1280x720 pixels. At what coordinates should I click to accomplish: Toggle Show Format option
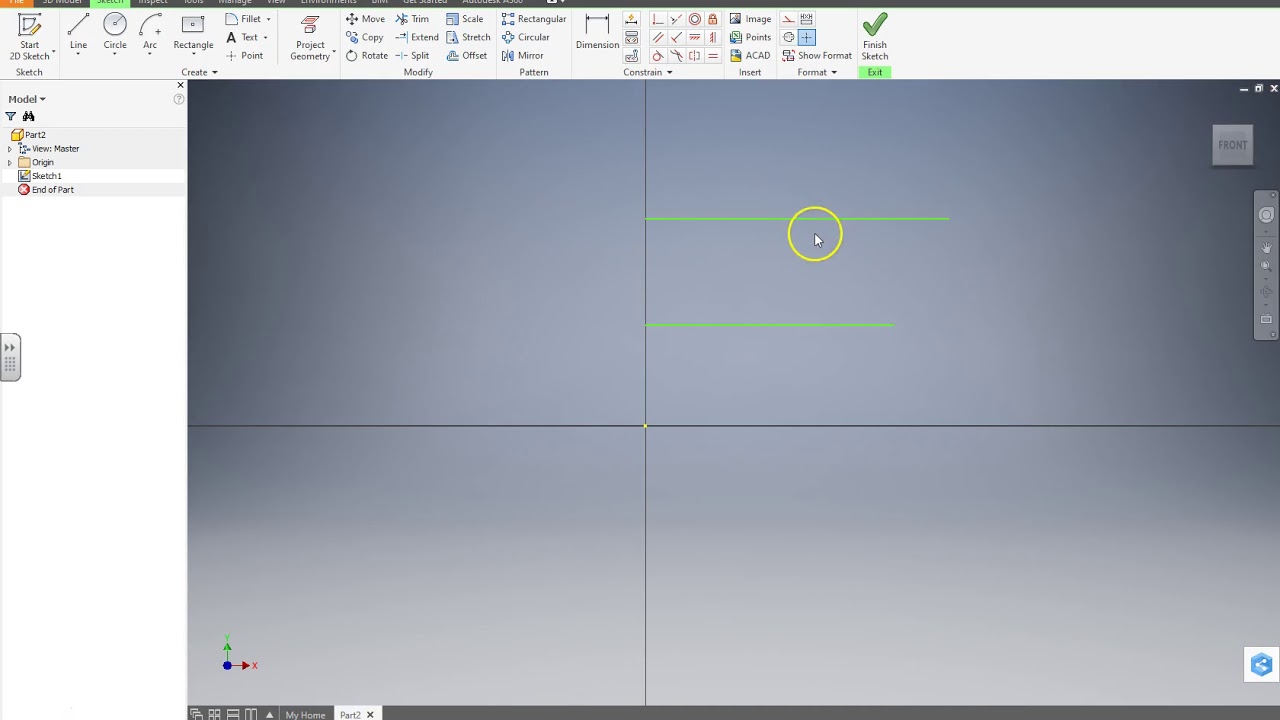pos(817,56)
